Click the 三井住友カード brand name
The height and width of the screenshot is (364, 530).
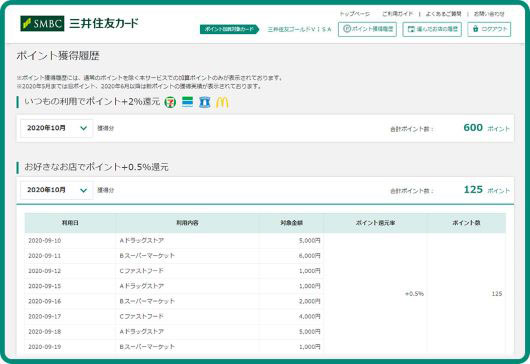pyautogui.click(x=104, y=23)
